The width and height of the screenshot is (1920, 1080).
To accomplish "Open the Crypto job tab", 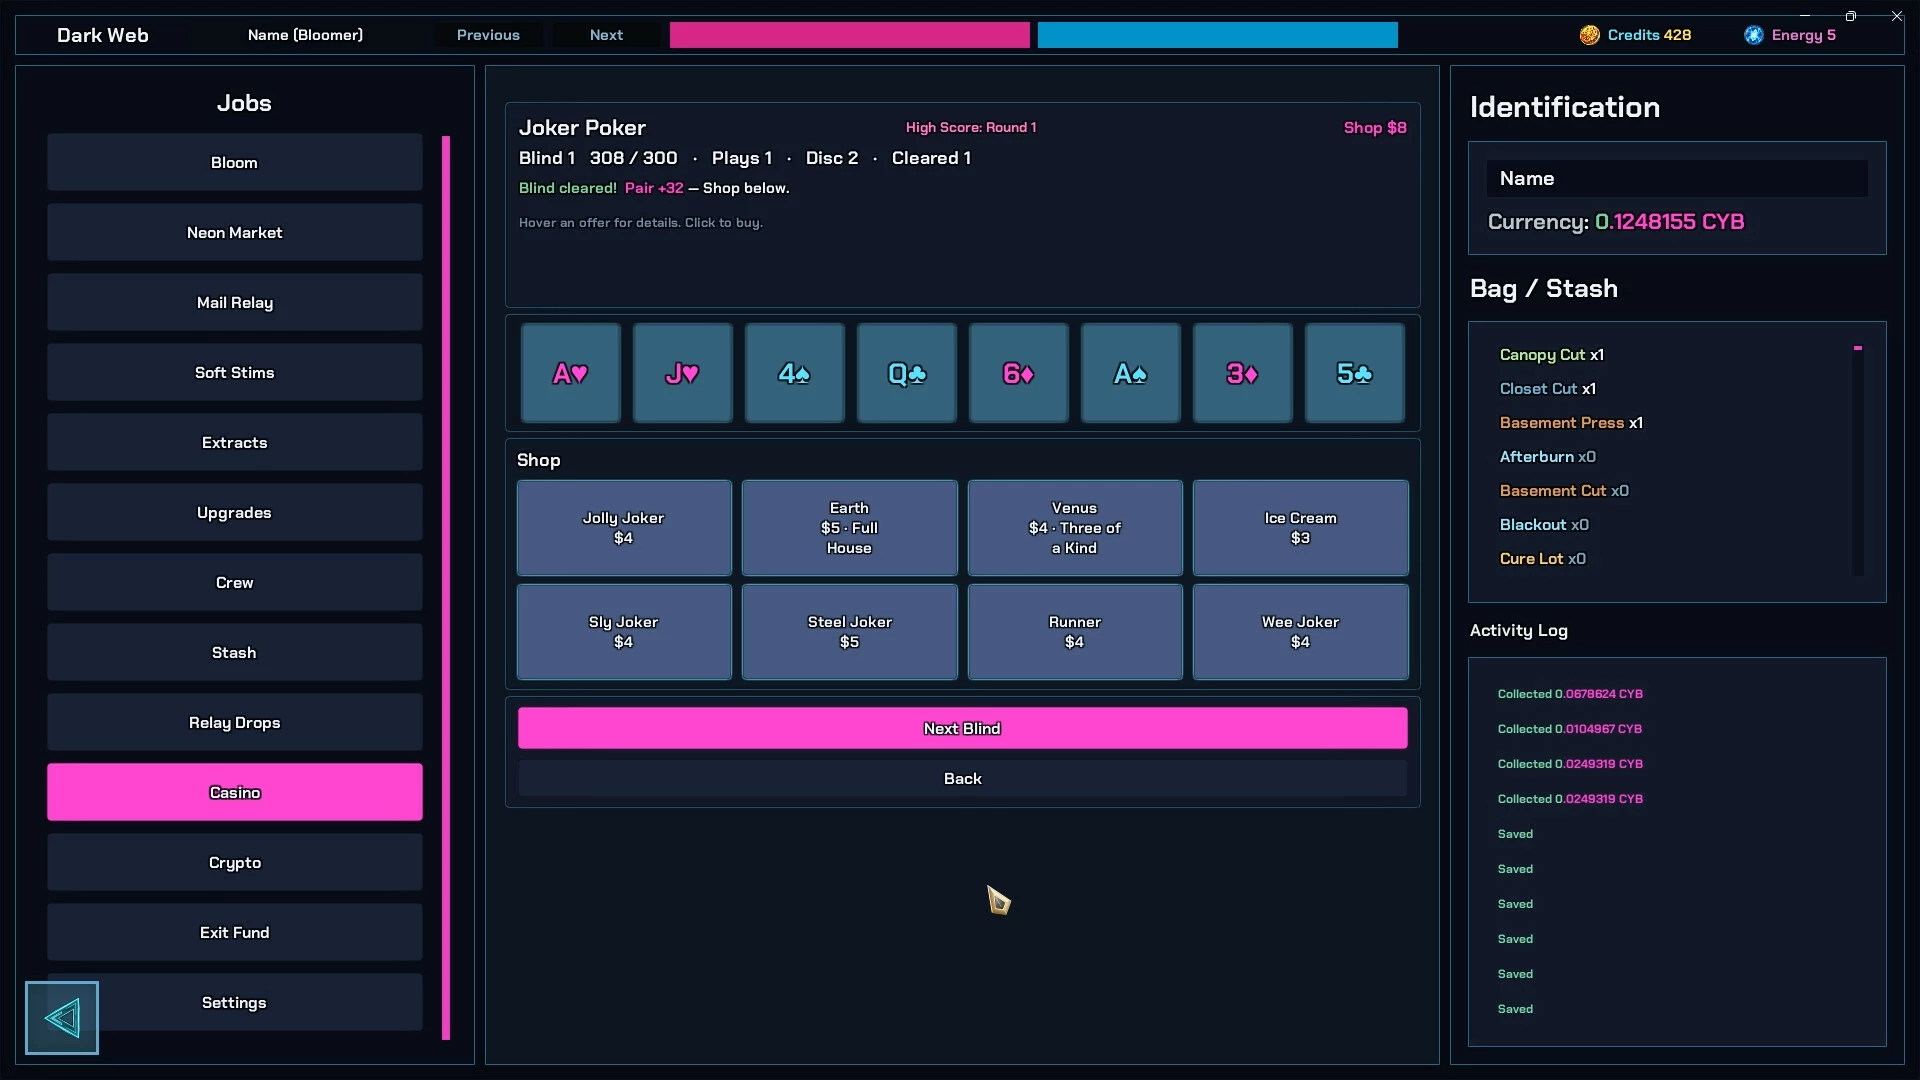I will point(235,862).
